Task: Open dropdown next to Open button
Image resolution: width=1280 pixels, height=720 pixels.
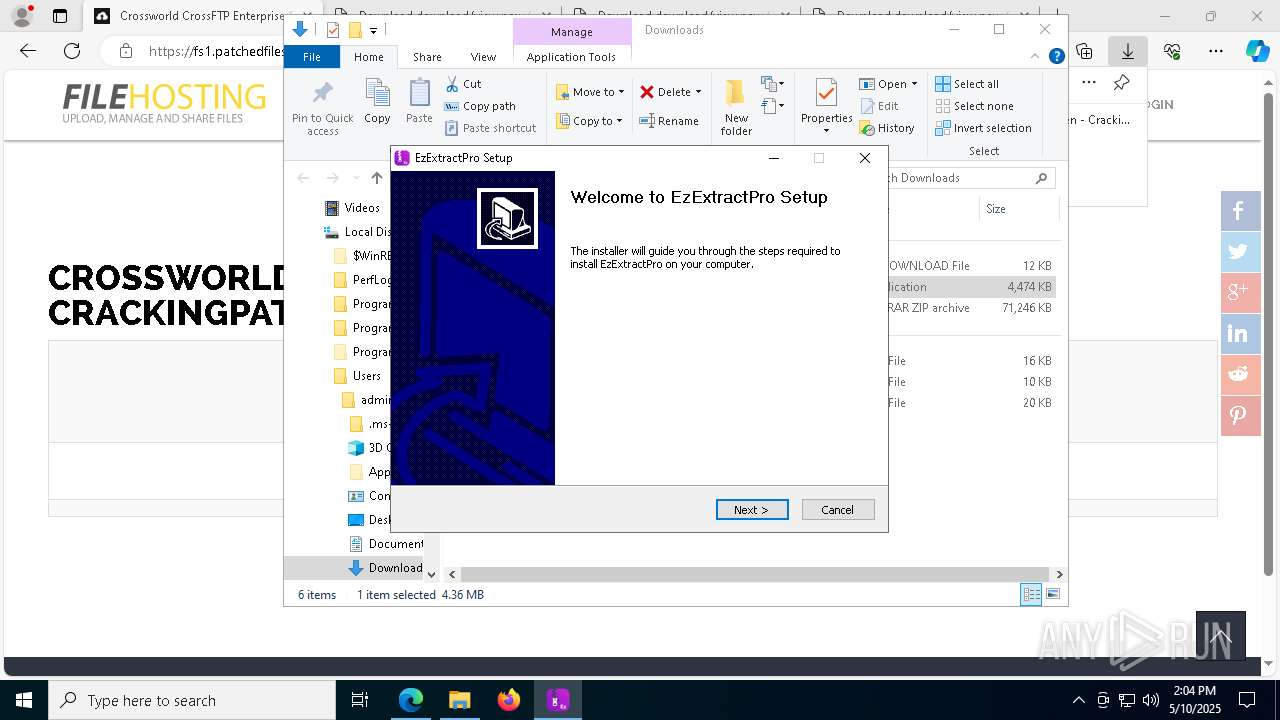Action: [914, 84]
